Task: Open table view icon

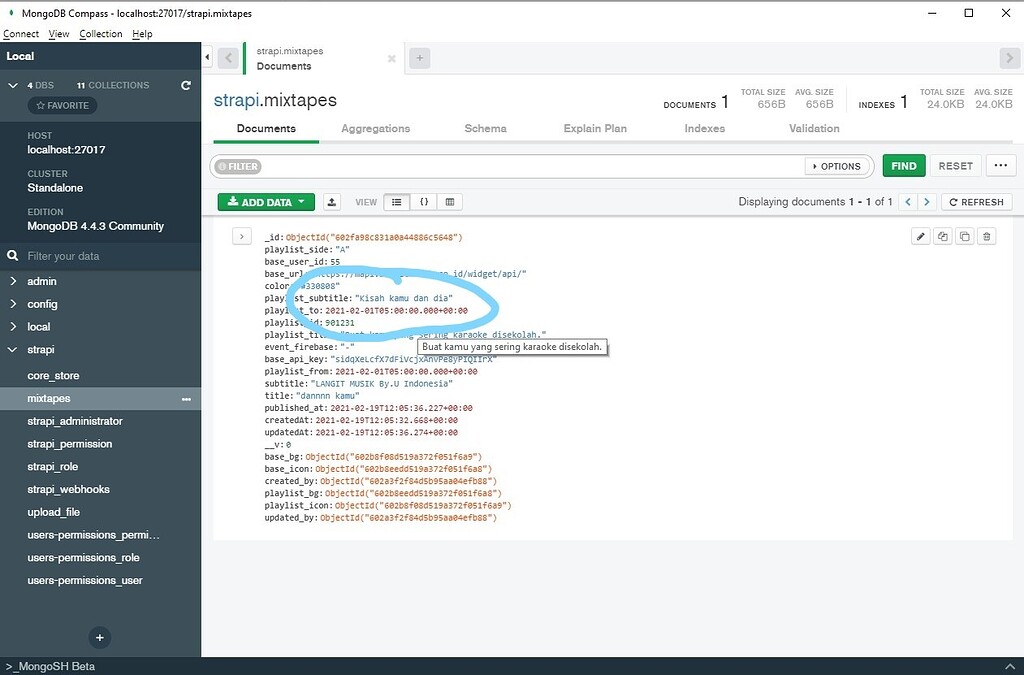Action: pyautogui.click(x=448, y=201)
